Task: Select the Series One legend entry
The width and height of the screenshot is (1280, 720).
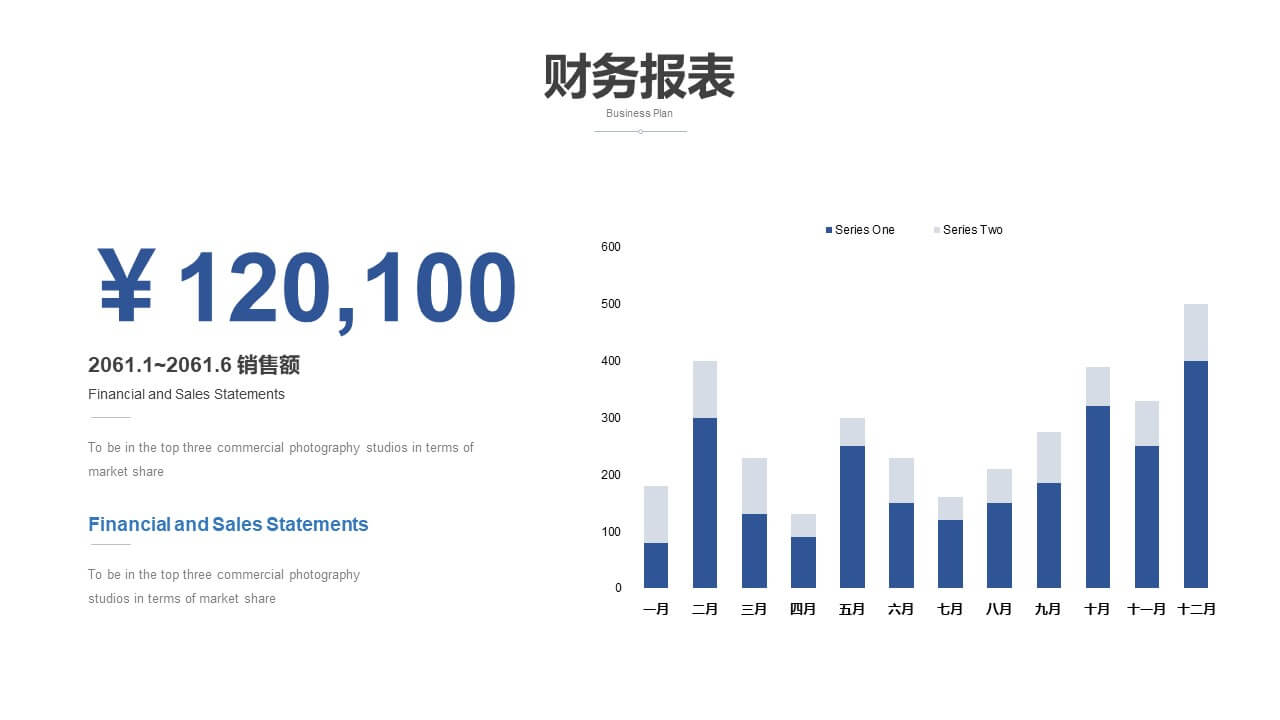Action: pos(860,230)
